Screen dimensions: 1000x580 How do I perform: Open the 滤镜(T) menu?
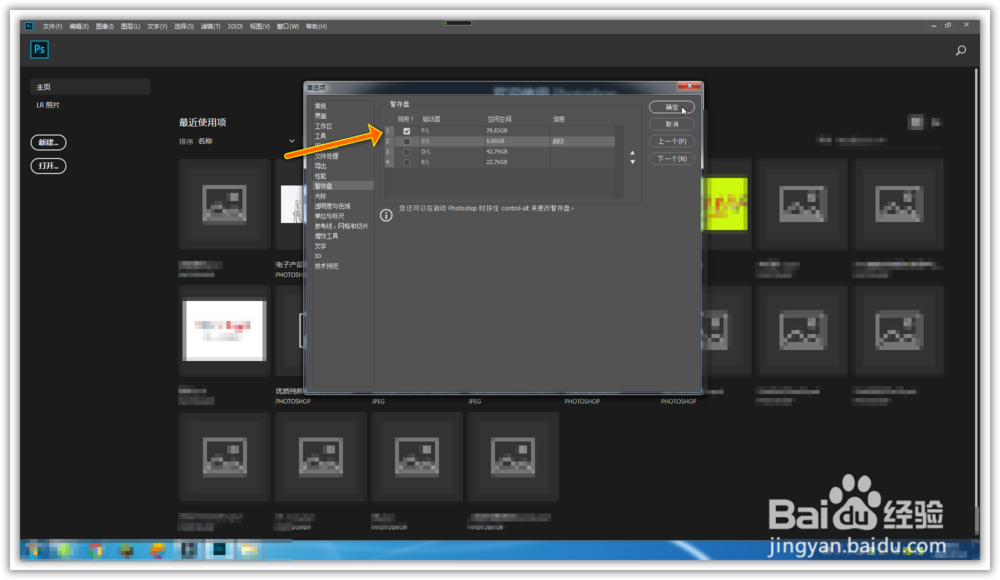(x=210, y=26)
